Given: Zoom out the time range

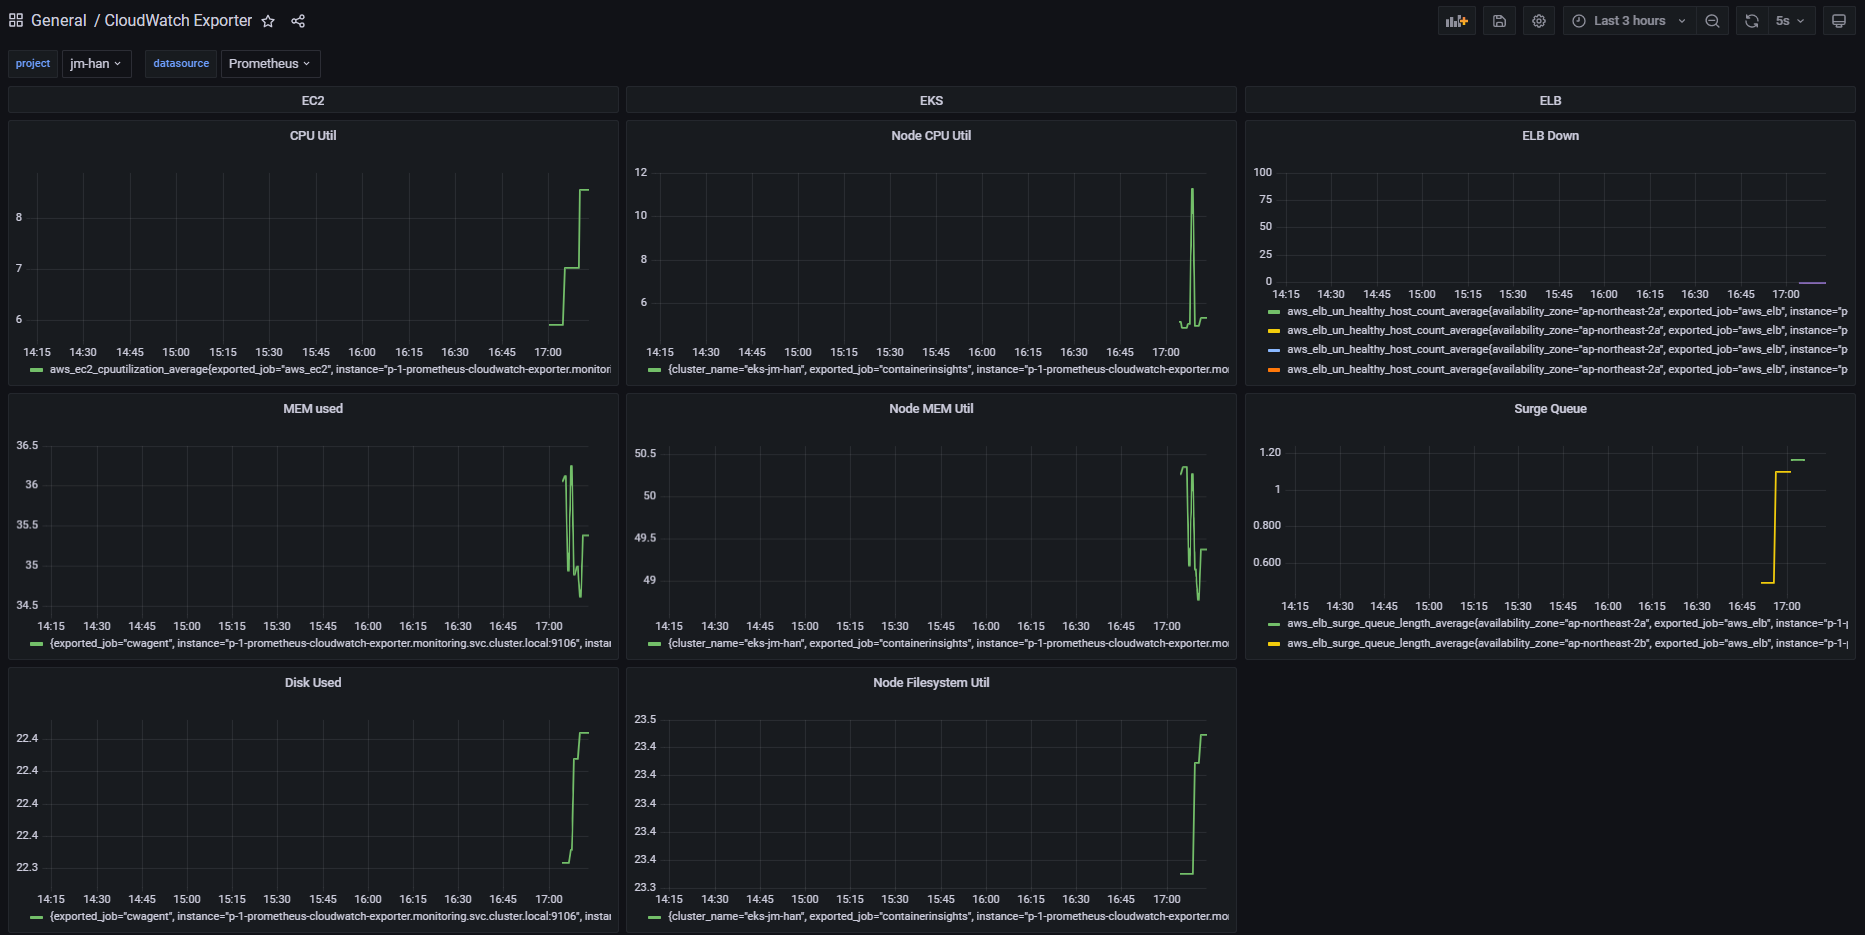Looking at the screenshot, I should coord(1712,21).
